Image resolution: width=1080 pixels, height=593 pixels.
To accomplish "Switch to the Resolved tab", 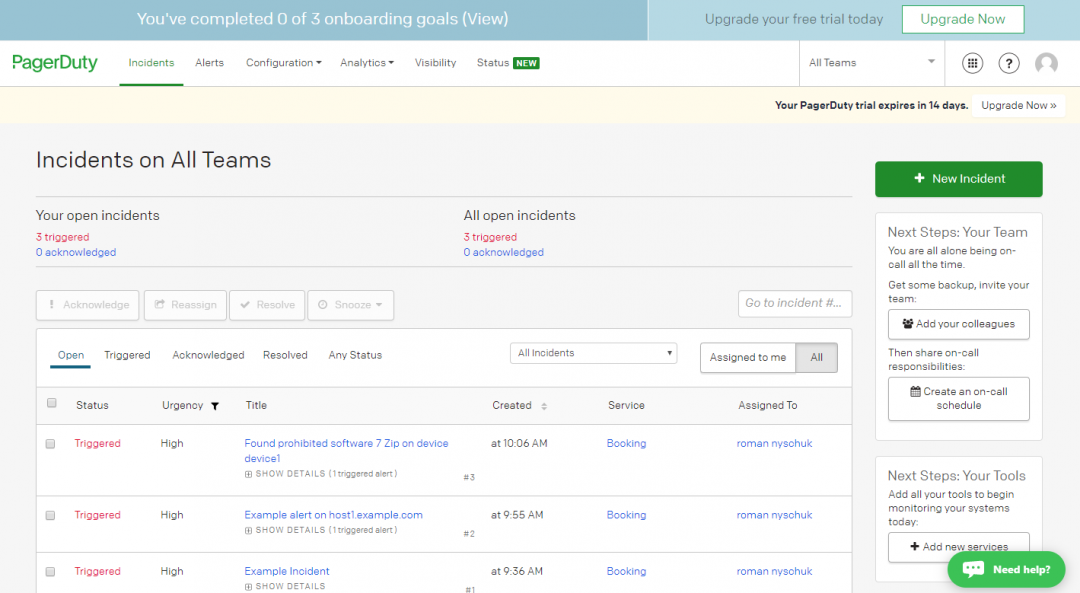I will (285, 355).
